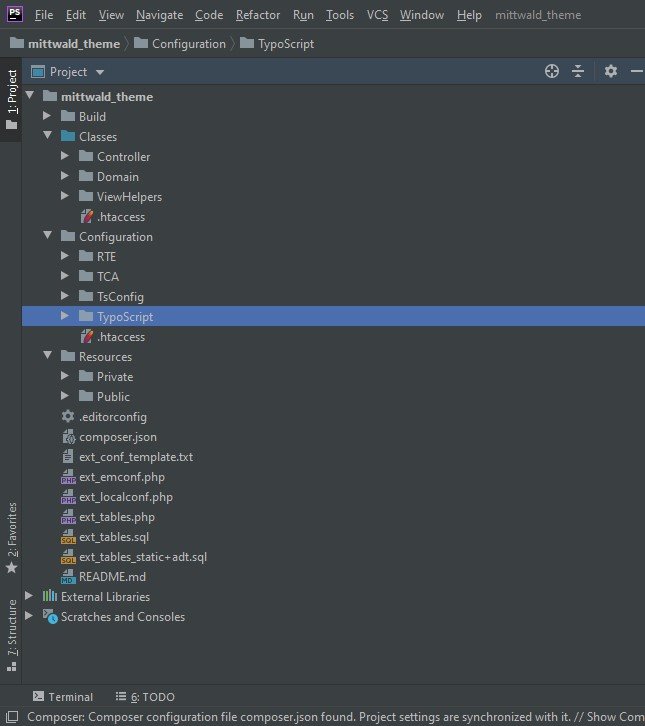This screenshot has height=726, width=645.
Task: Open the Refactor menu
Action: (x=258, y=15)
